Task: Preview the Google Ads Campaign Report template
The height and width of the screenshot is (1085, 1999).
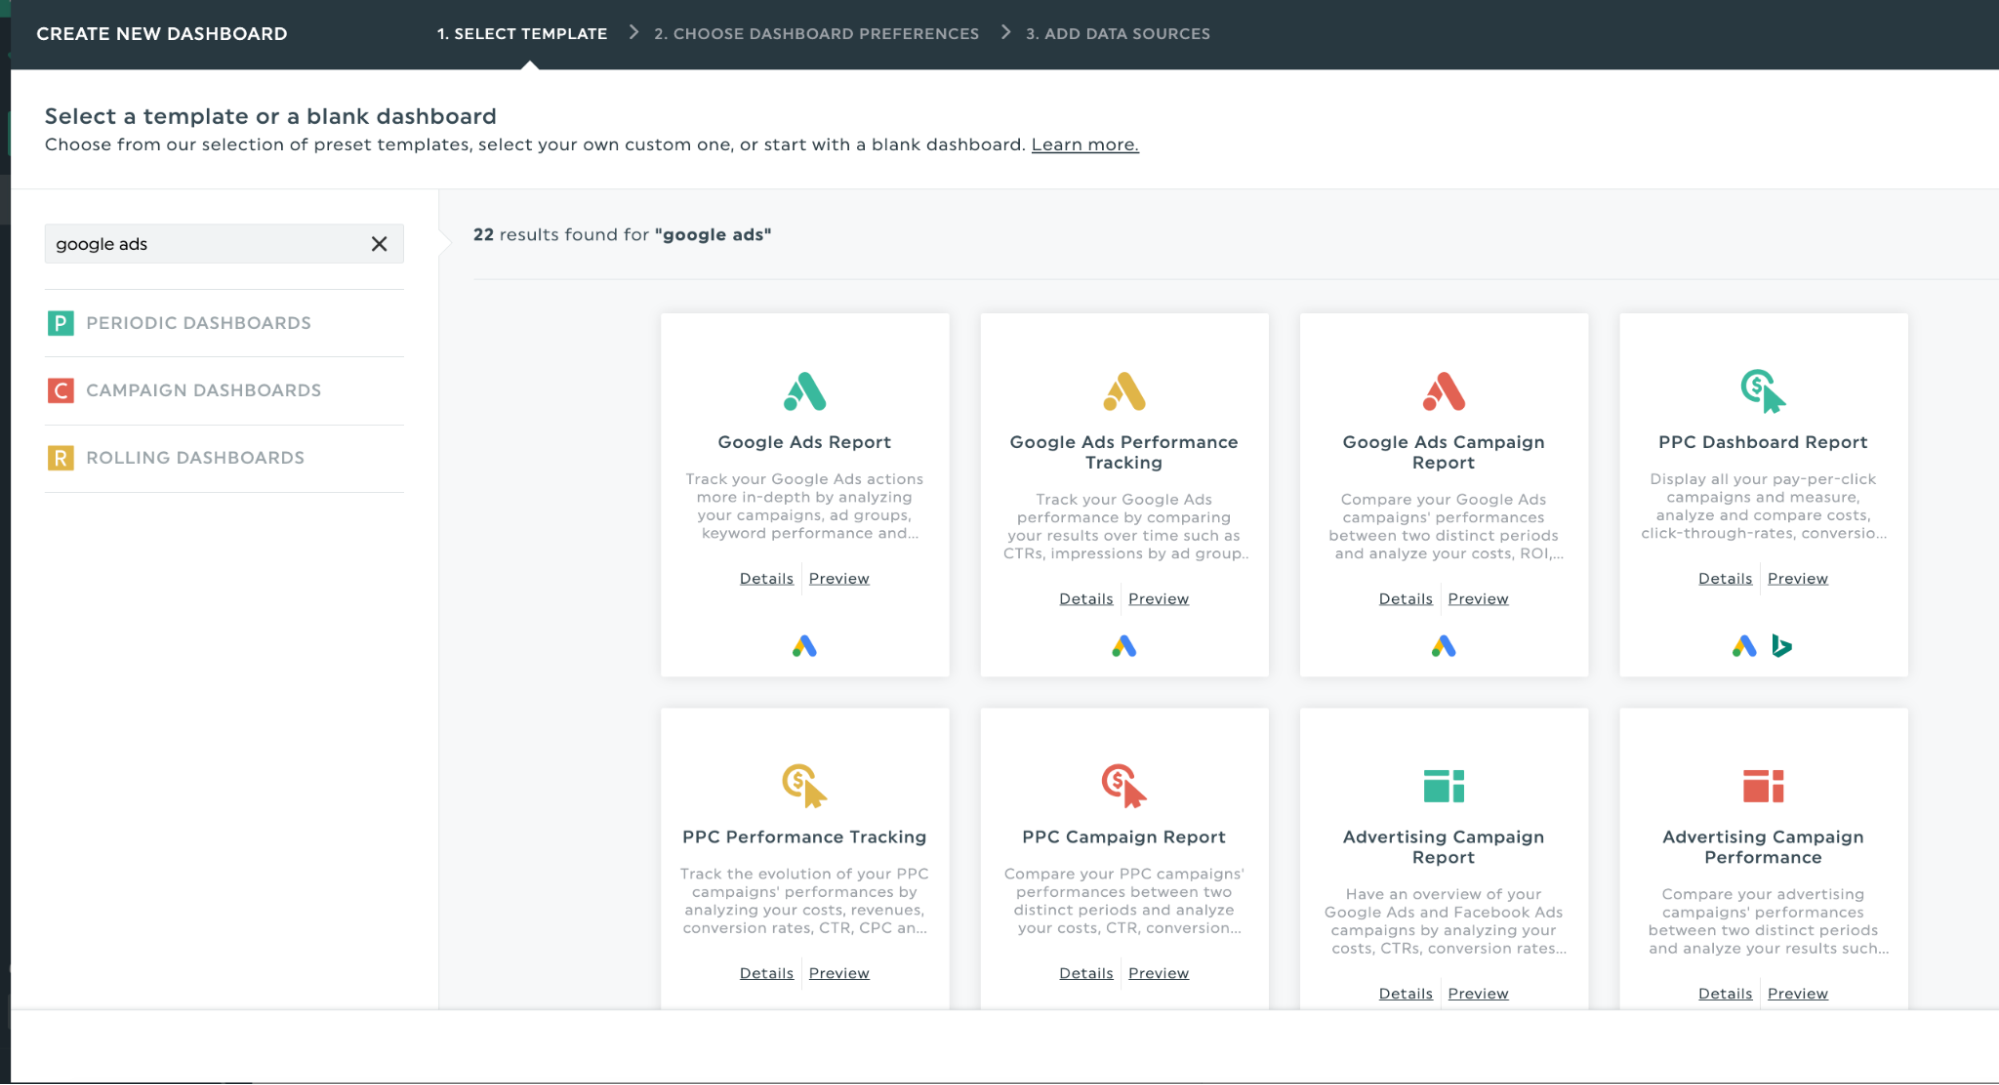Action: pos(1477,599)
